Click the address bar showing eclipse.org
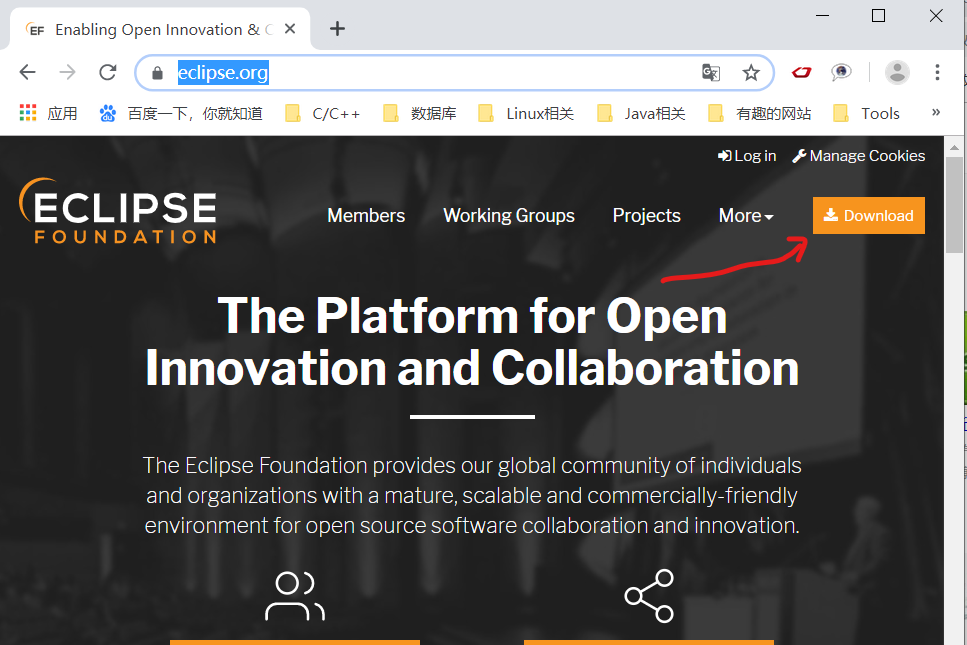 (455, 73)
